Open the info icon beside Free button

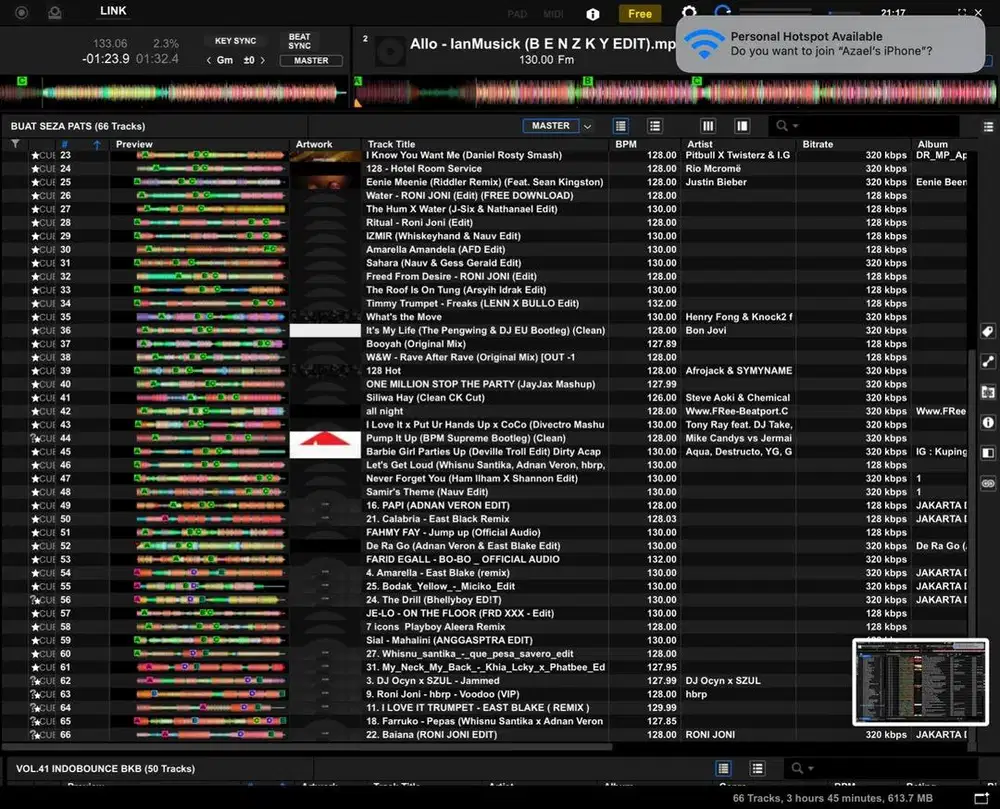point(593,14)
